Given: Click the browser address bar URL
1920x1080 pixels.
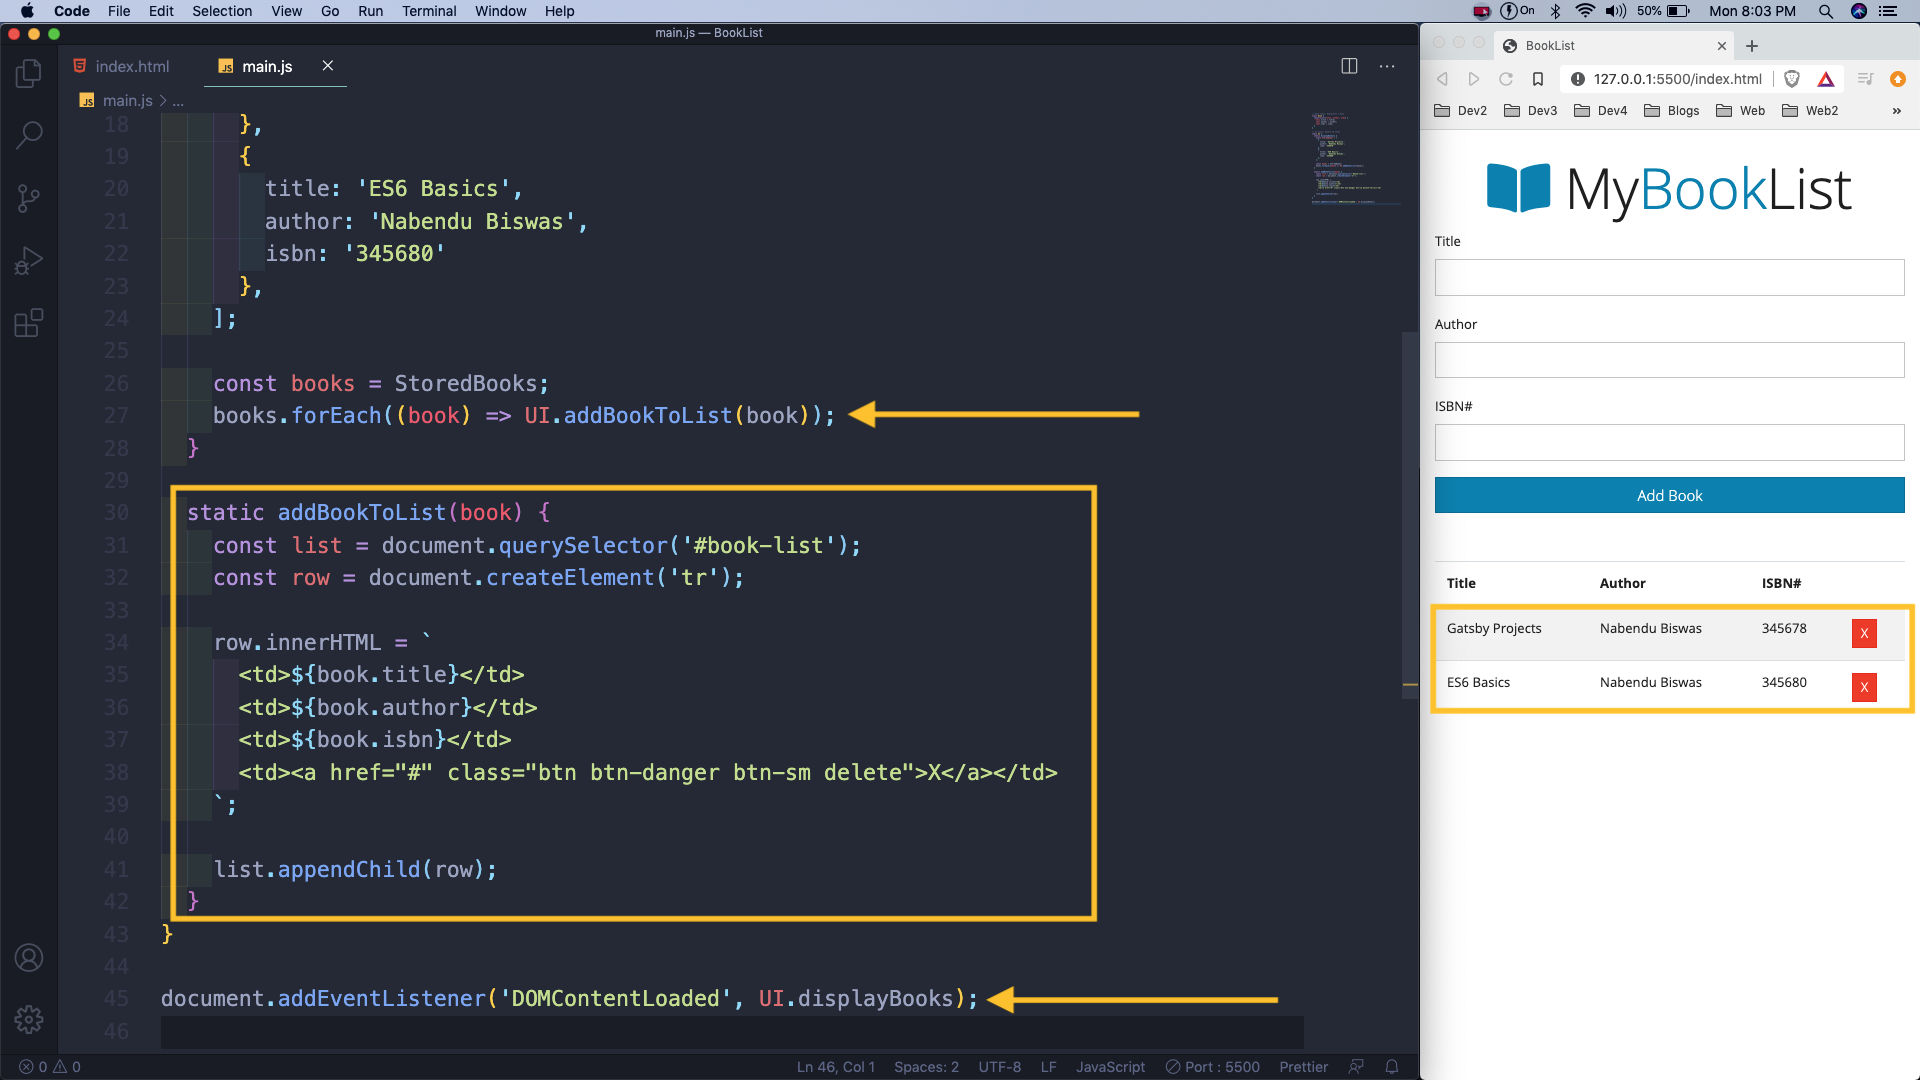Looking at the screenshot, I should [x=1677, y=79].
